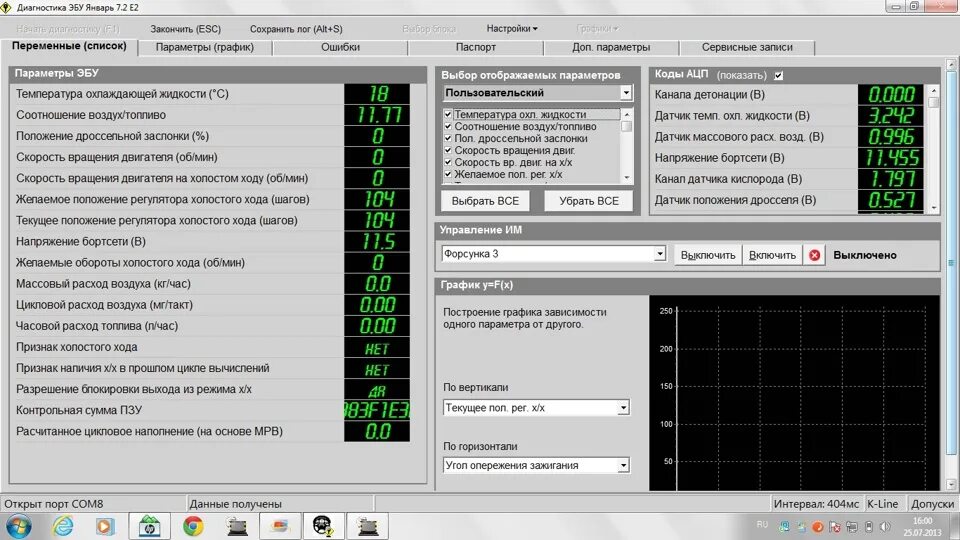Click the Выключить actuator button
The height and width of the screenshot is (540, 960).
click(708, 255)
